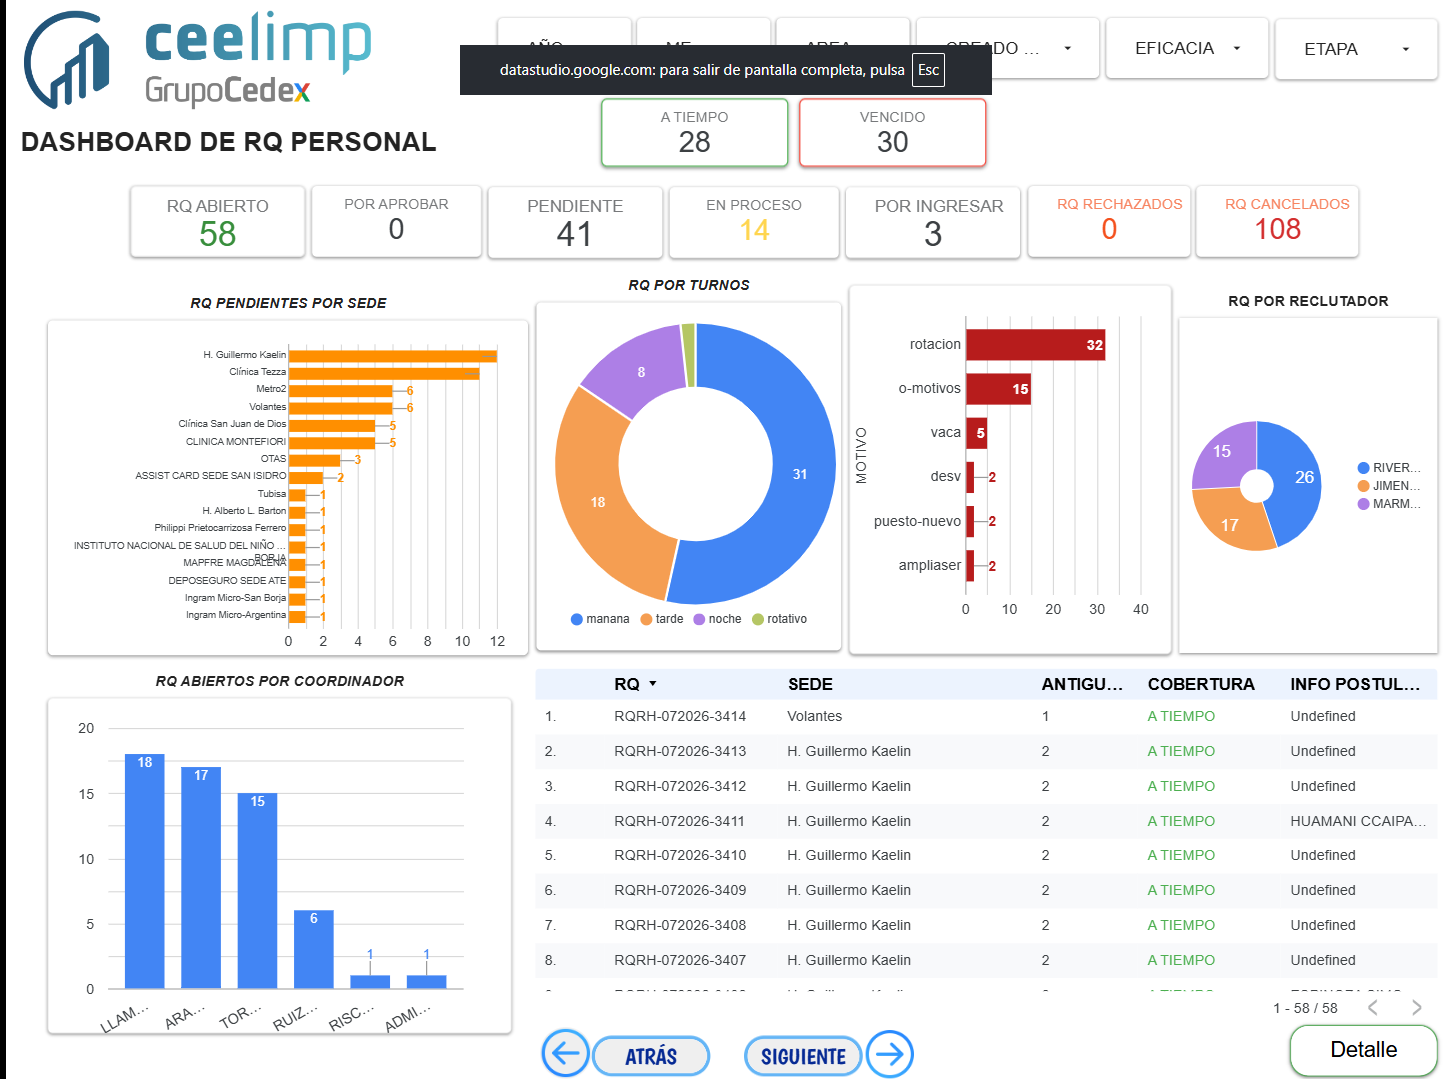Click the orange donut segment labeled 18
The width and height of the screenshot is (1446, 1079).
coord(598,501)
